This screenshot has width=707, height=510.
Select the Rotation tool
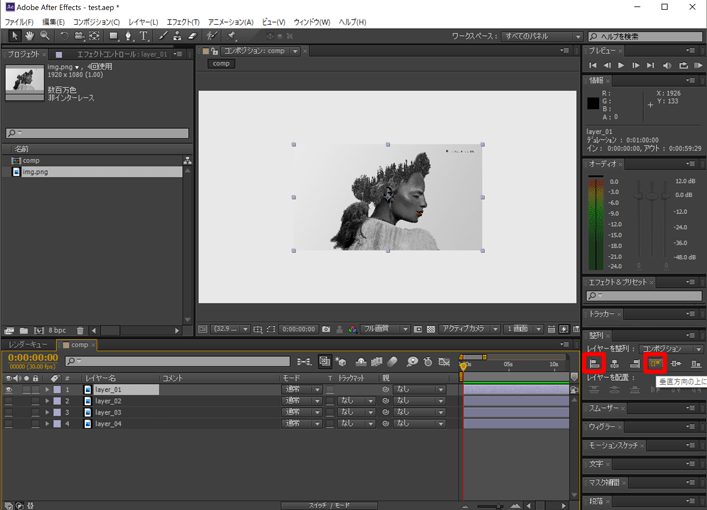64,36
